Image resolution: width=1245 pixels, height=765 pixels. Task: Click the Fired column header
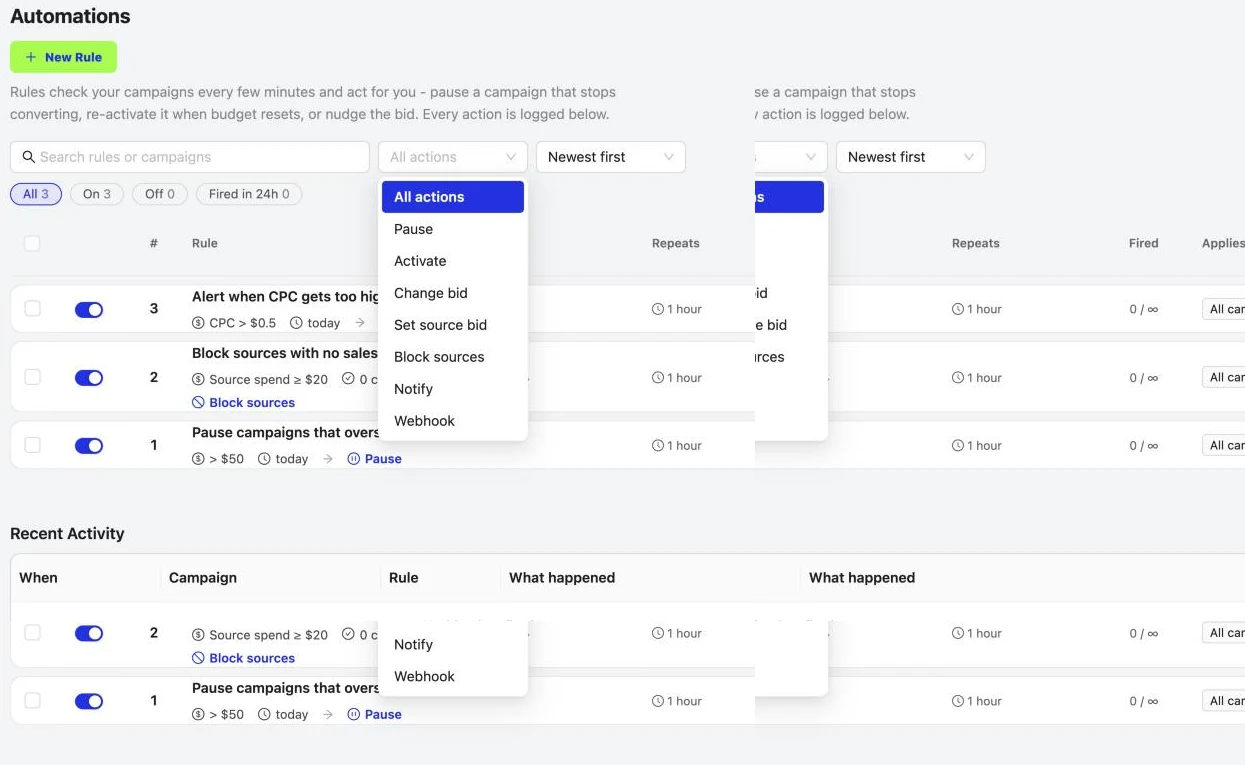1144,243
